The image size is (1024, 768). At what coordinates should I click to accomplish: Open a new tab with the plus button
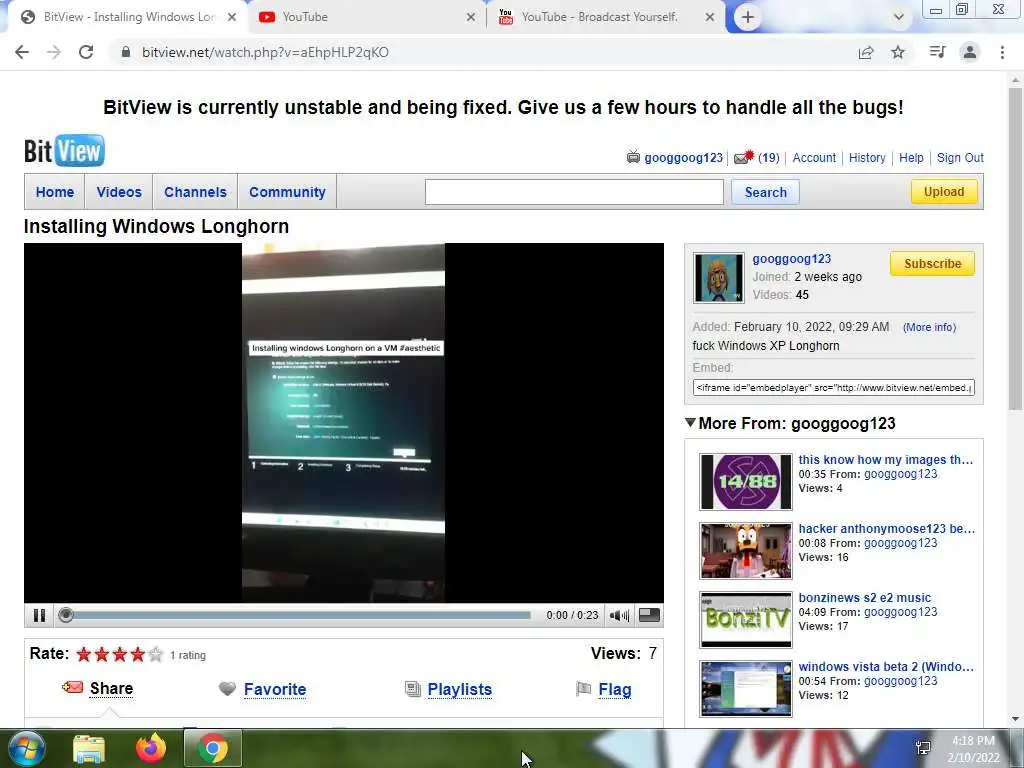[x=748, y=17]
